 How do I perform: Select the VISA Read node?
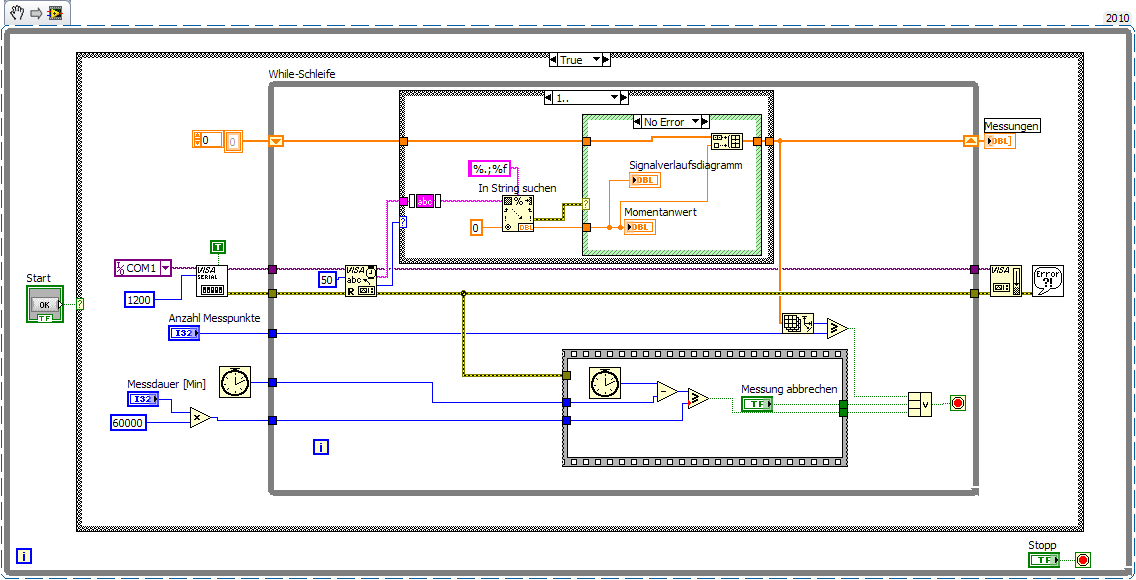360,280
